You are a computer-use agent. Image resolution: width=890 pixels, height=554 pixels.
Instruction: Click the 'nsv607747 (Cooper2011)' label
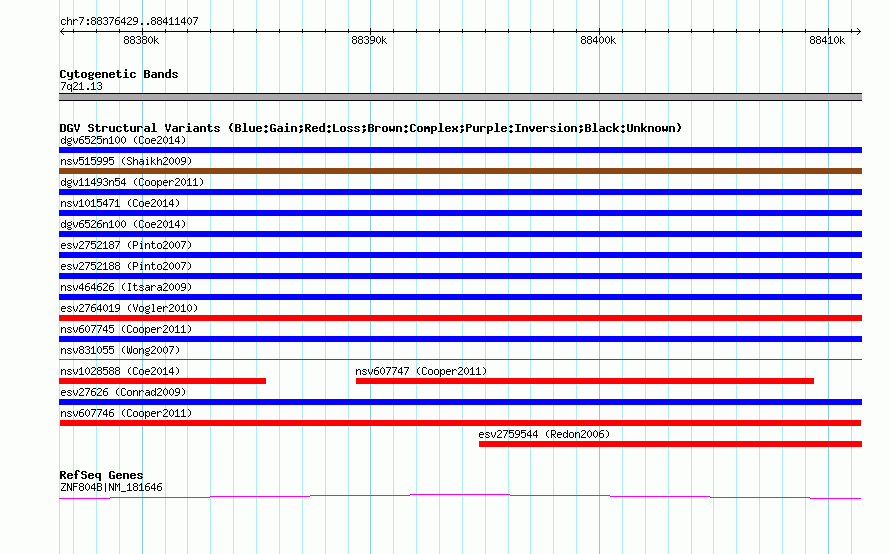(421, 371)
